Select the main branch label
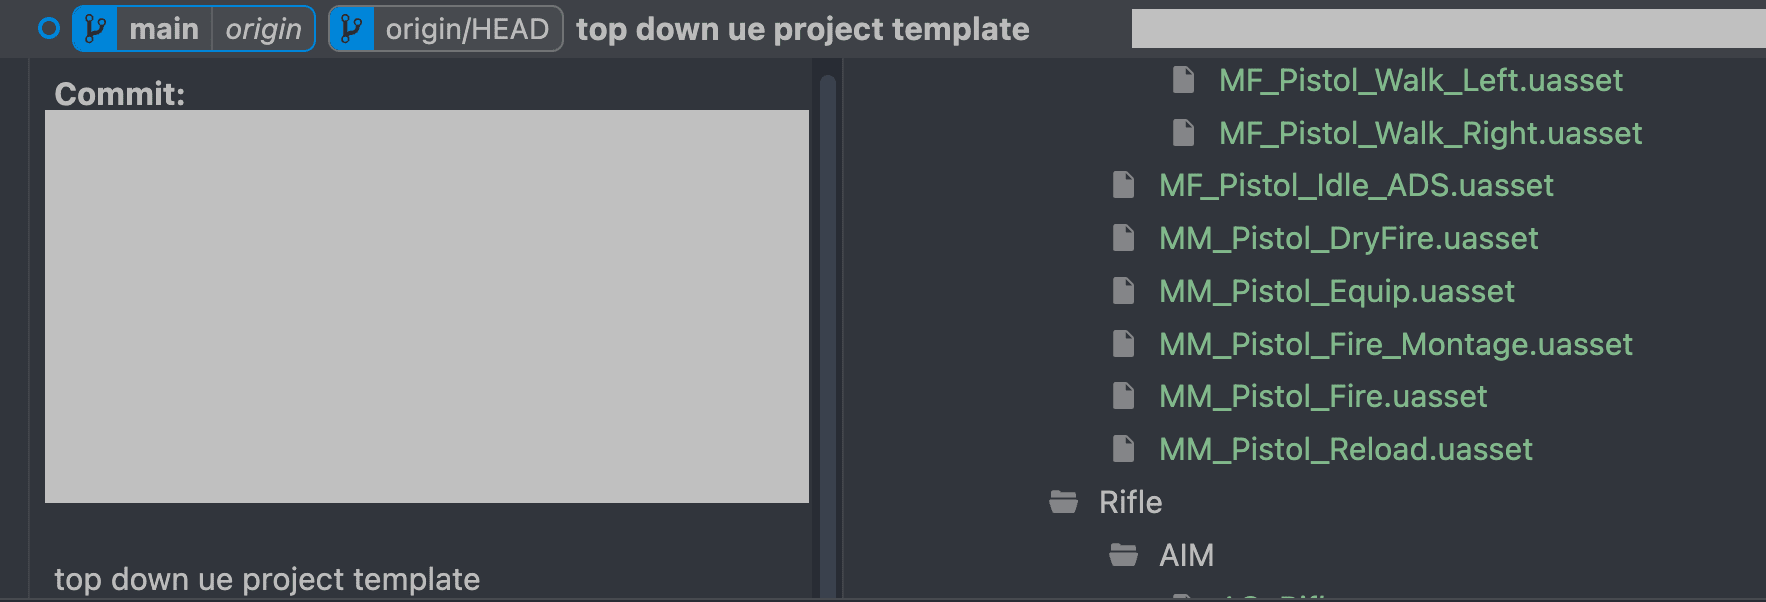1766x602 pixels. tap(164, 29)
